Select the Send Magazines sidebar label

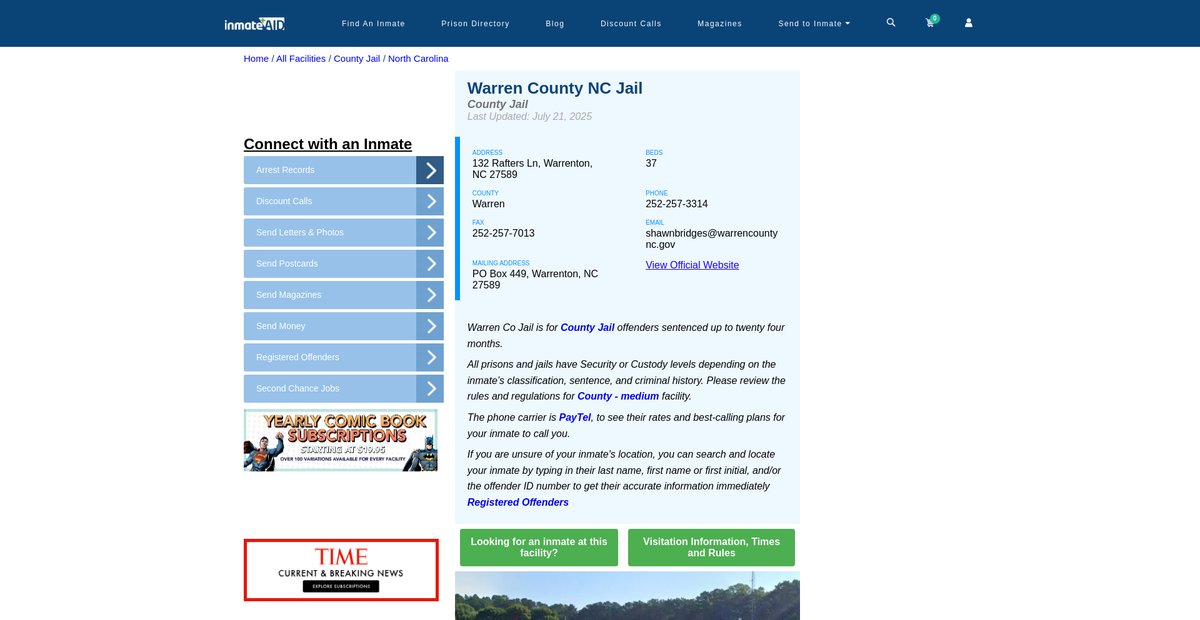point(289,295)
